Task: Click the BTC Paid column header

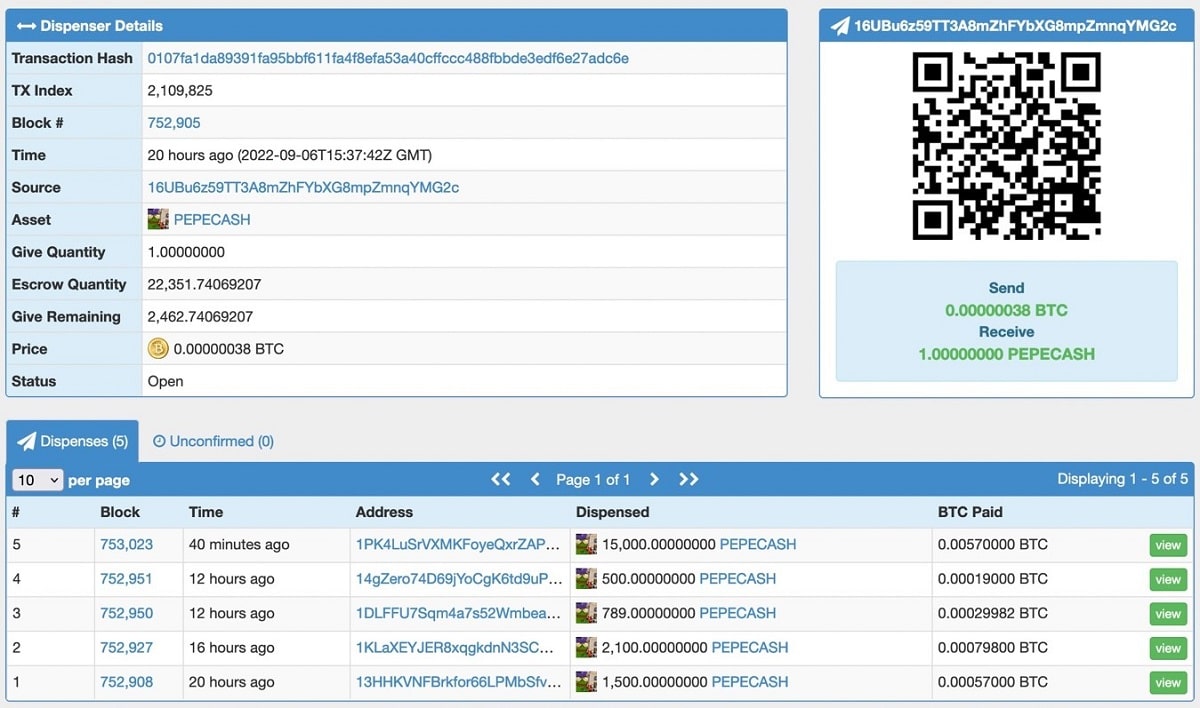Action: click(970, 512)
